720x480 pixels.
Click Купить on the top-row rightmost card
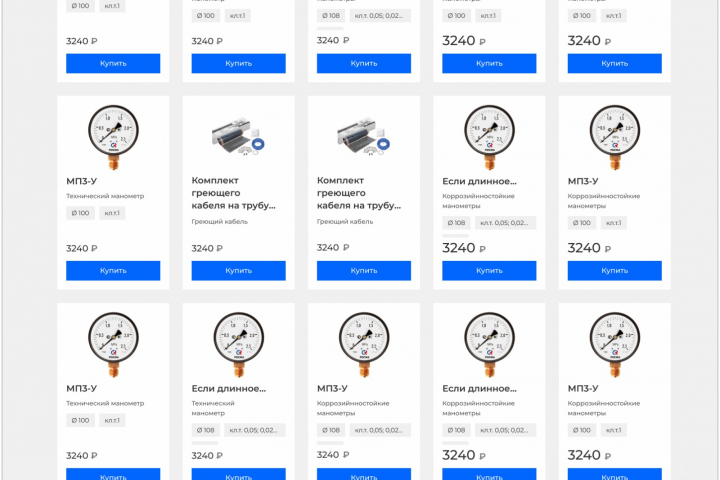(614, 63)
